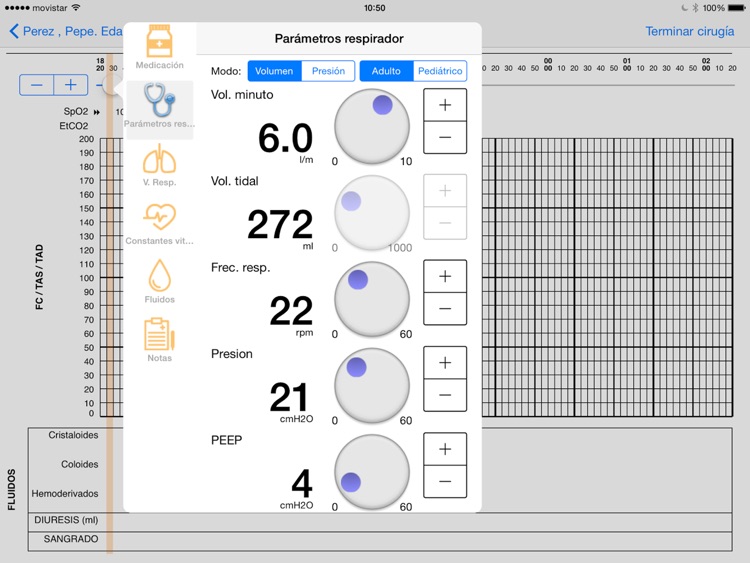Open the Medicación pill bottle icon

(x=159, y=42)
